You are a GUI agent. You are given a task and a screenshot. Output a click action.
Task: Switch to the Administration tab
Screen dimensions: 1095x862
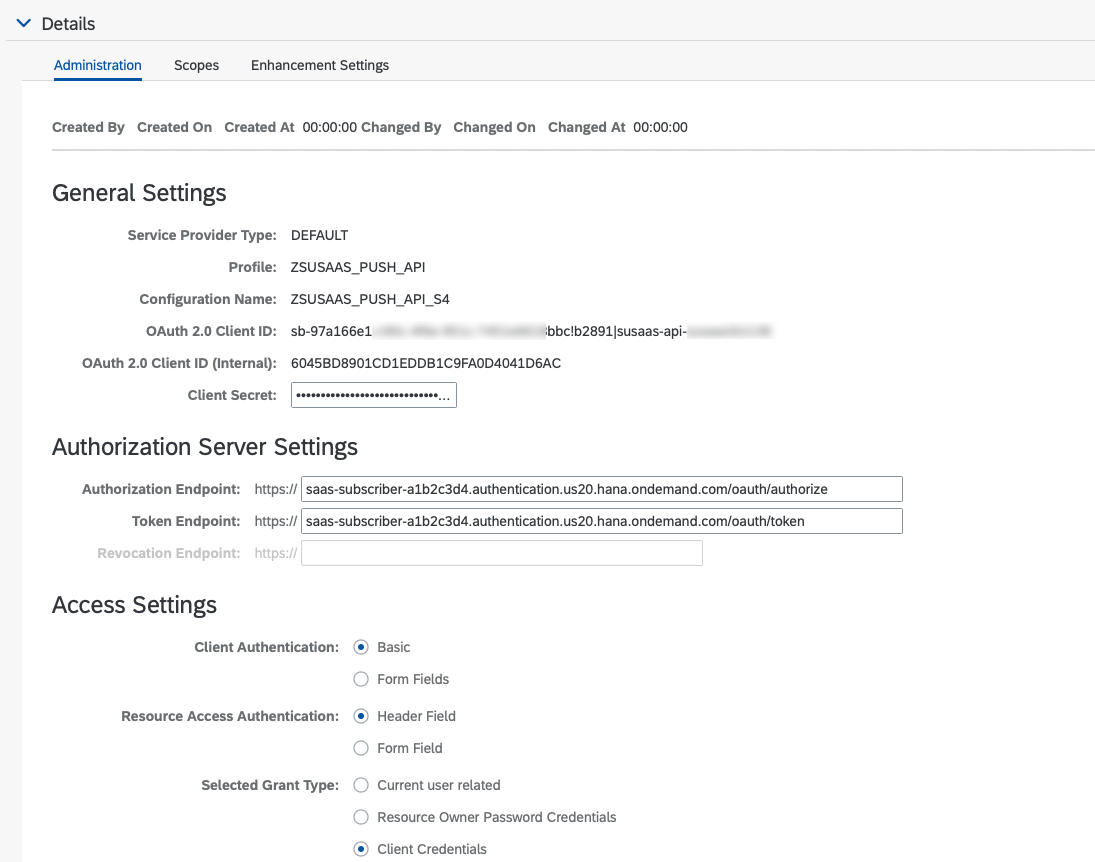[x=98, y=65]
